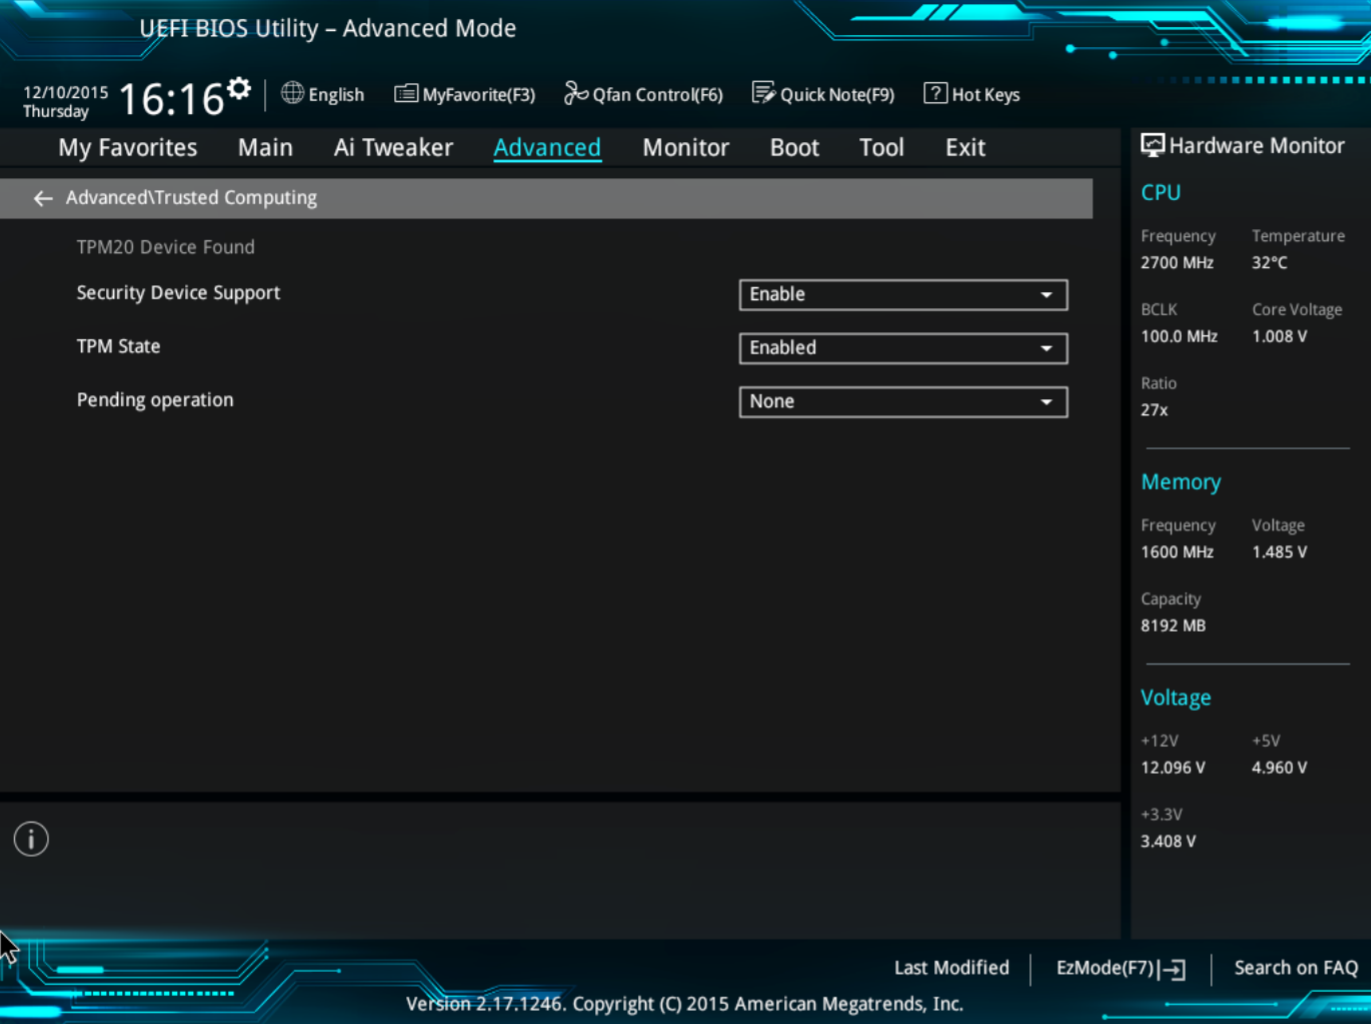
Task: Open MyFavorite(F3) list icon
Action: point(405,94)
